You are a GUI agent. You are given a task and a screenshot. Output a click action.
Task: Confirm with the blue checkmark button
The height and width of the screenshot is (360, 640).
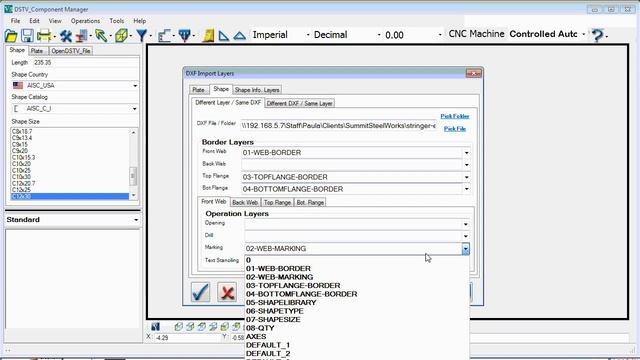pos(200,292)
